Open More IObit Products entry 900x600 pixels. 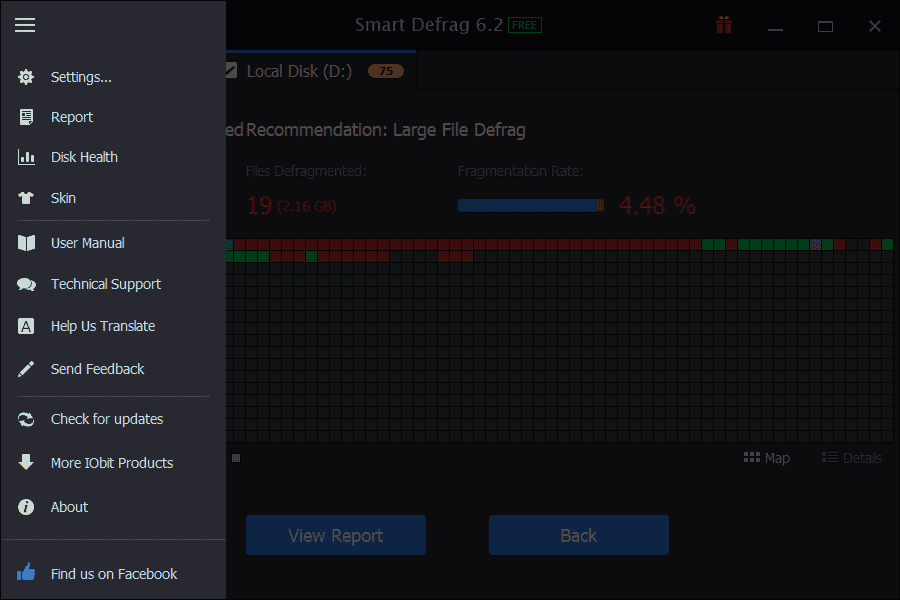113,463
